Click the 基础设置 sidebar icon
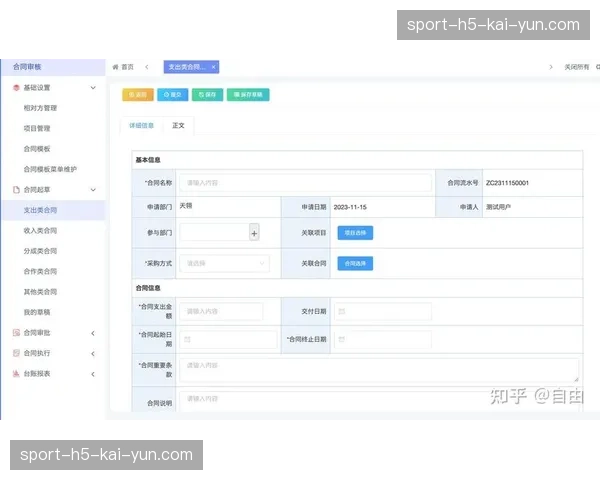Image resolution: width=600 pixels, height=480 pixels. (16, 88)
